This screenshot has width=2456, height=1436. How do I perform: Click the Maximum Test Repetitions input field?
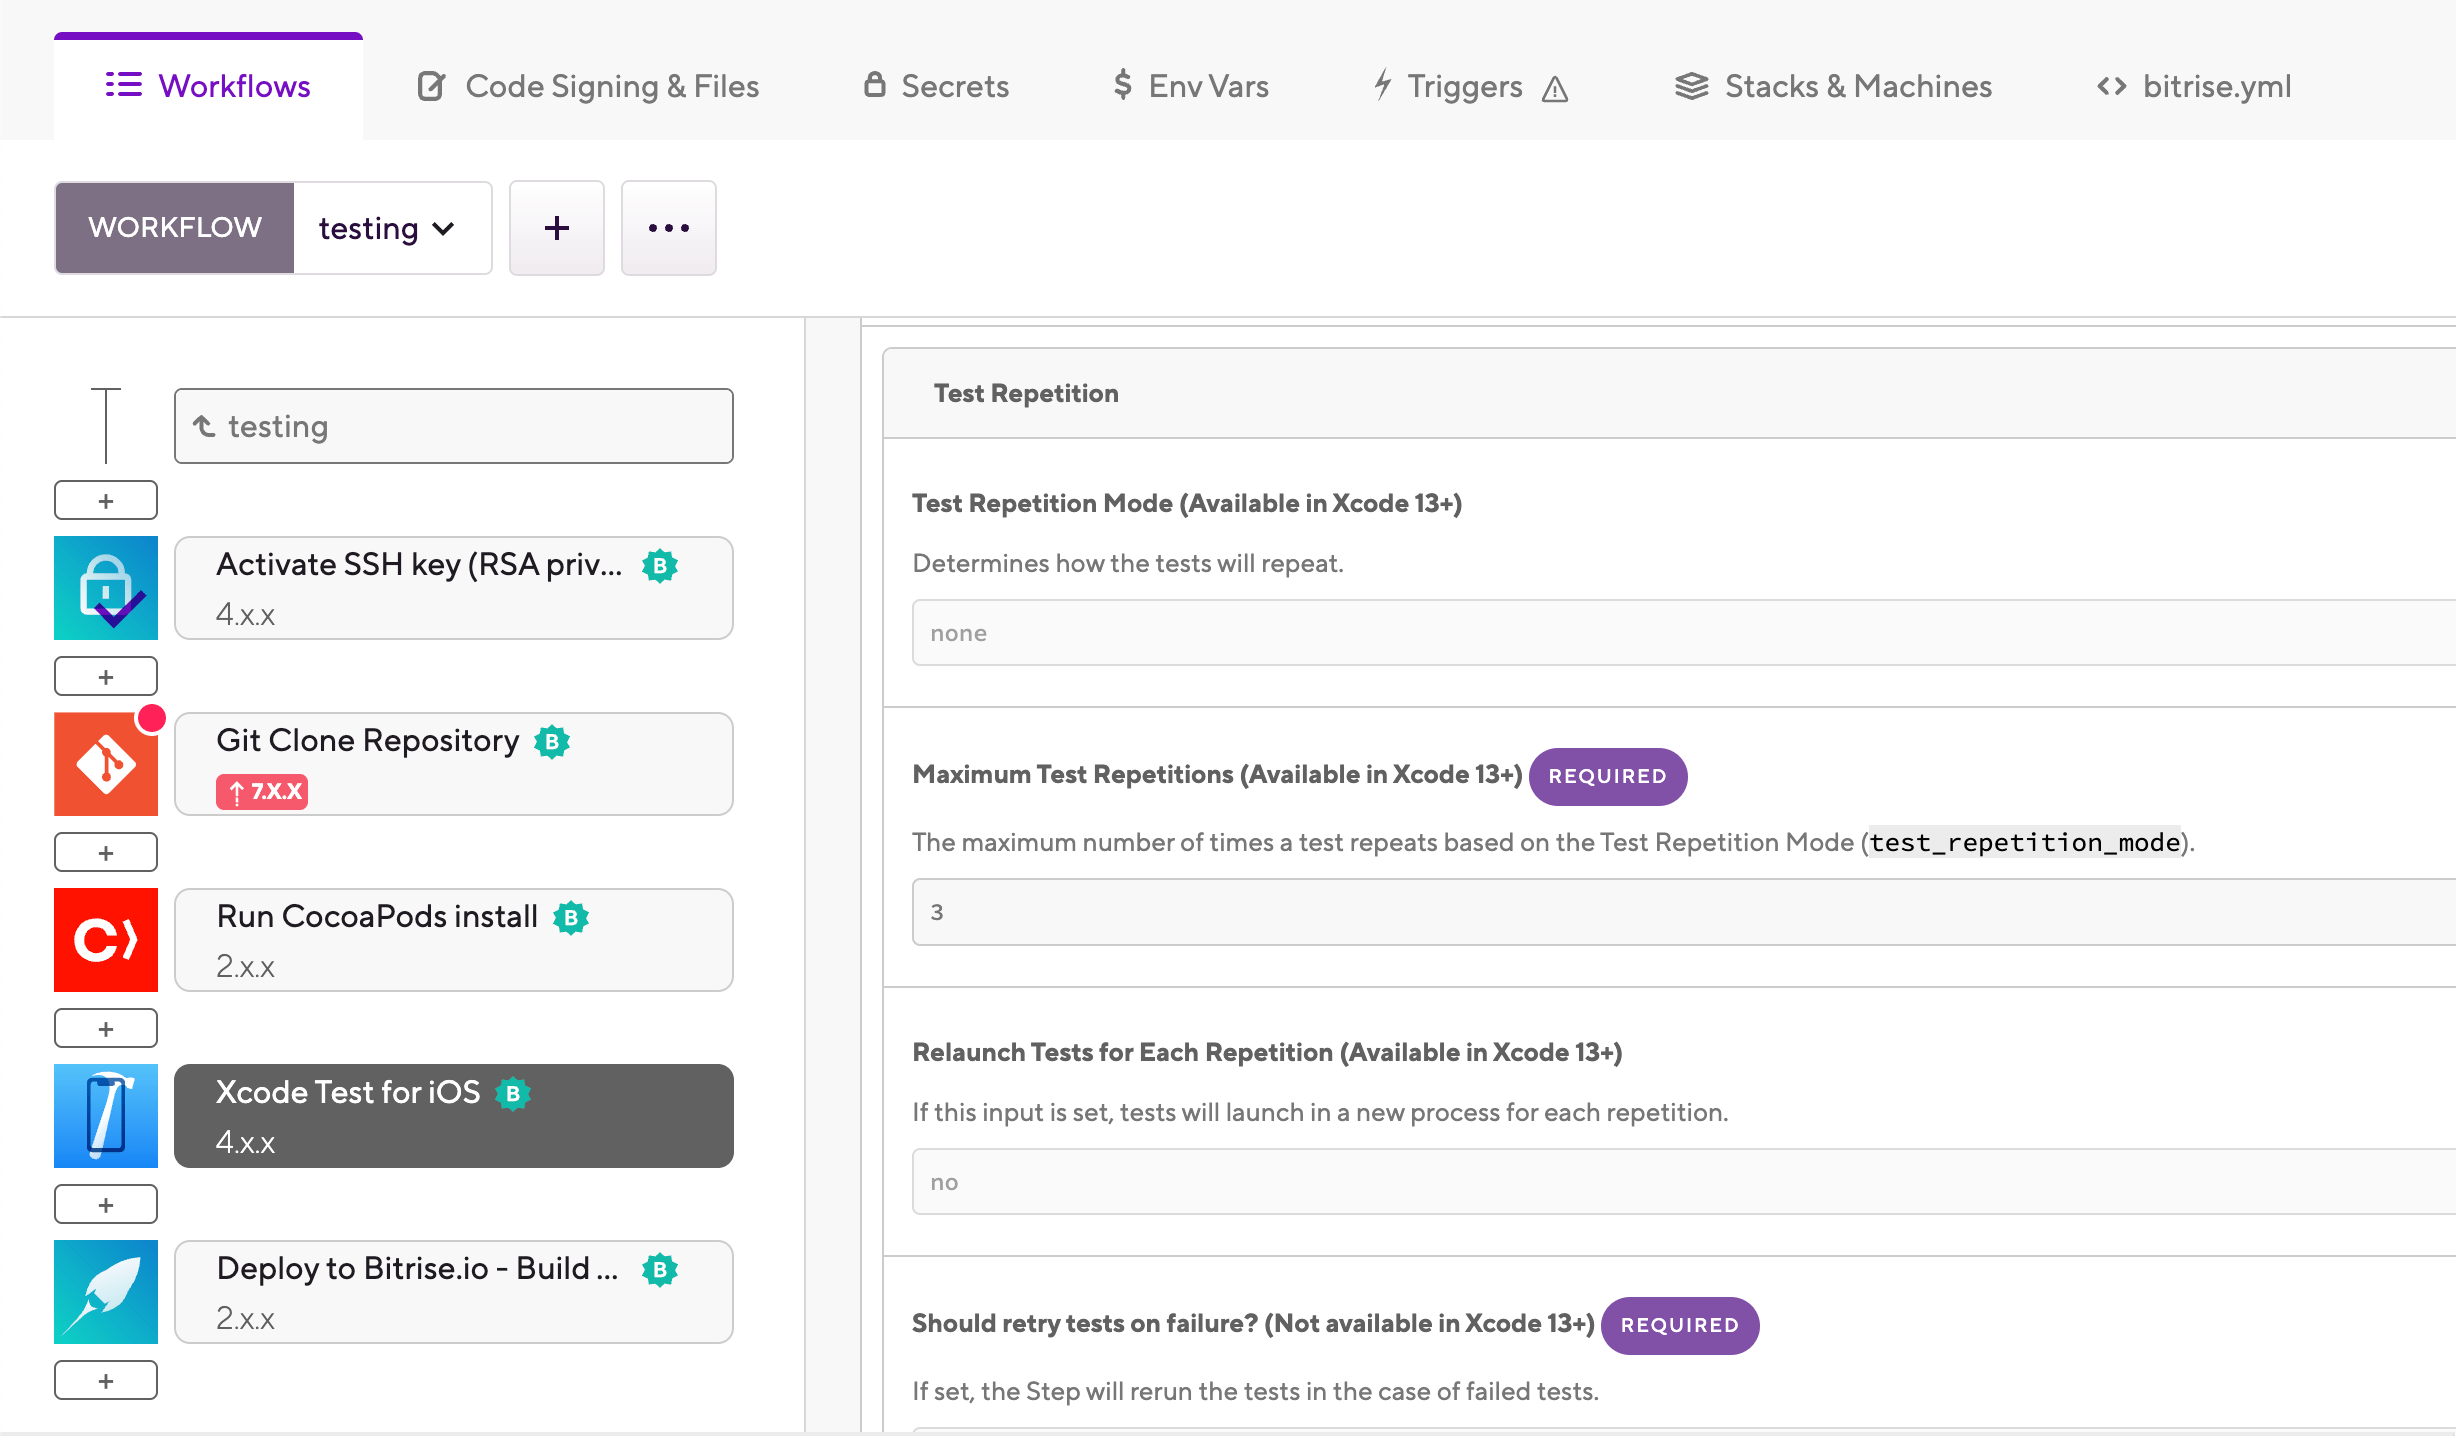[1680, 912]
